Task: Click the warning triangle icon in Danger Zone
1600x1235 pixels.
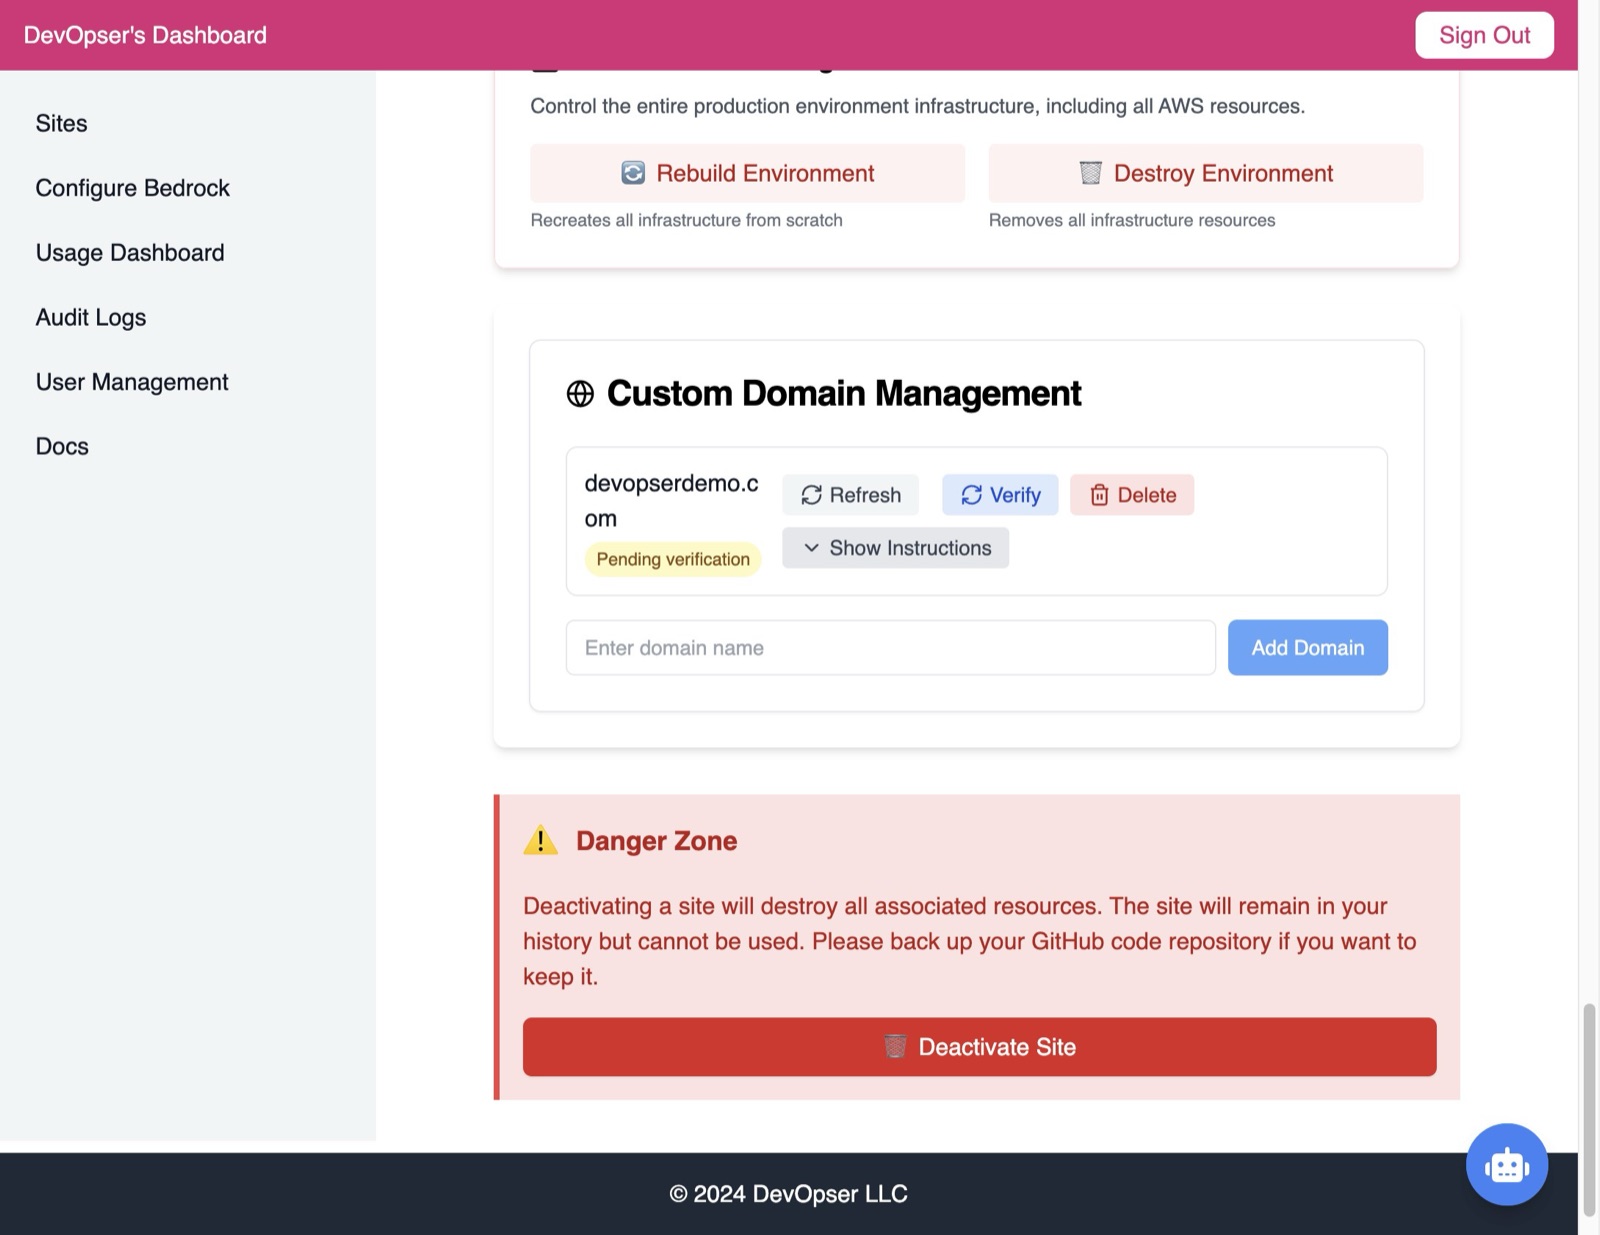Action: coord(541,840)
